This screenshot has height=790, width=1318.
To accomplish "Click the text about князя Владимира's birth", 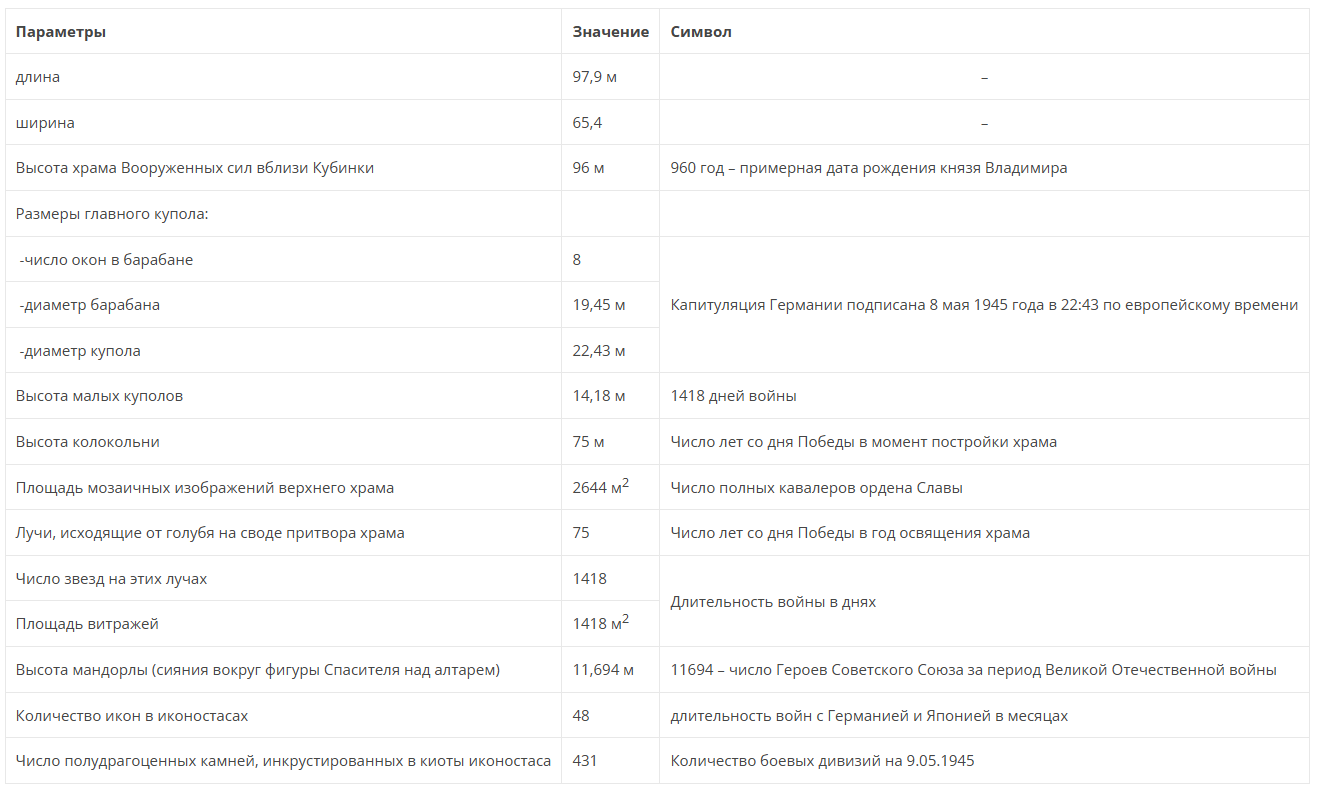I will coord(868,168).
